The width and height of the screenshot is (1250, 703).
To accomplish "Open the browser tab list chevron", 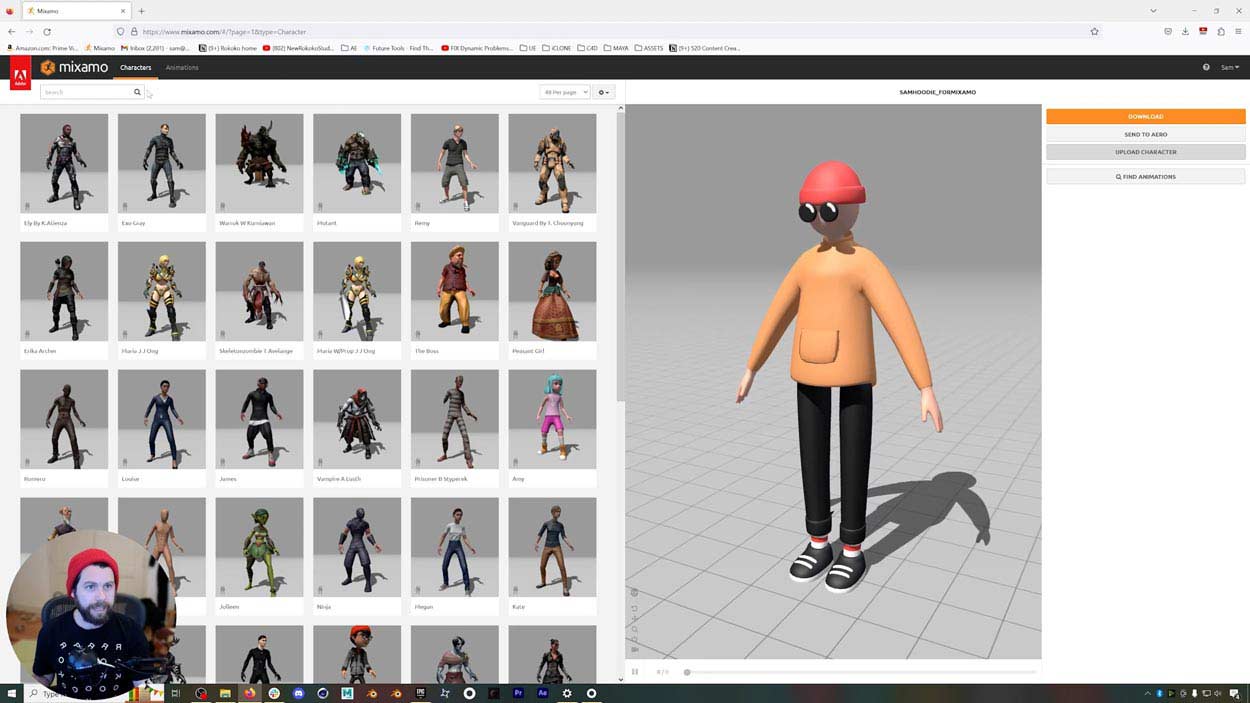I will [1153, 11].
